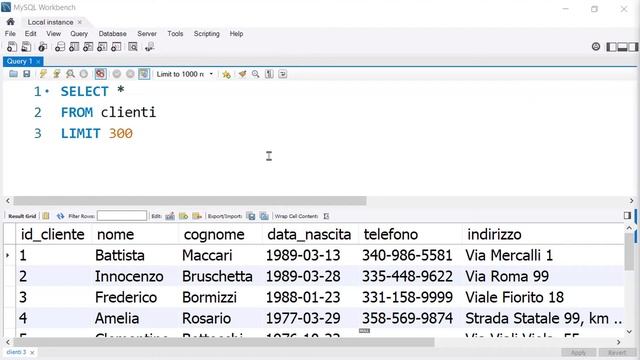Toggle word wrapping icon in editor toolbar
This screenshot has width=640, height=360.
(283, 74)
